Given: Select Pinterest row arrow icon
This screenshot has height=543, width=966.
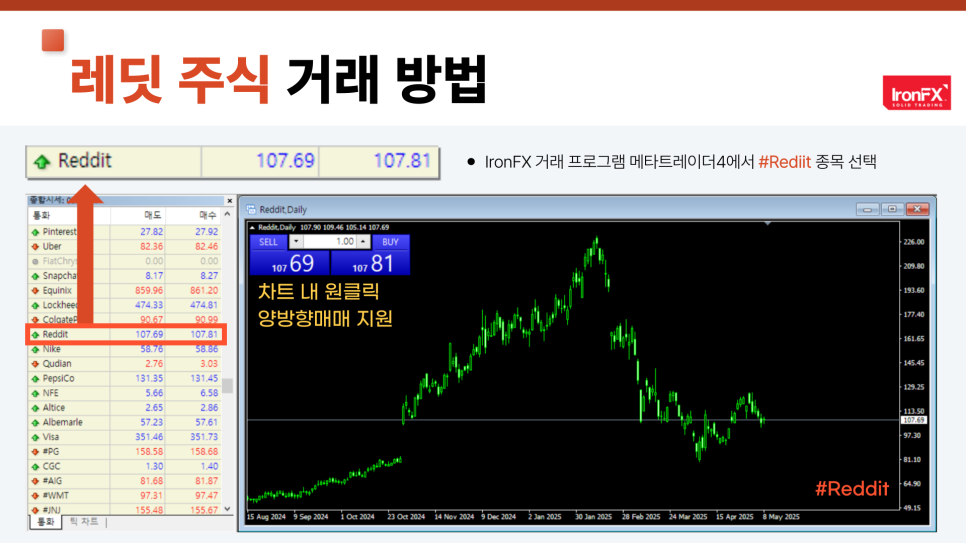Looking at the screenshot, I should pyautogui.click(x=35, y=232).
